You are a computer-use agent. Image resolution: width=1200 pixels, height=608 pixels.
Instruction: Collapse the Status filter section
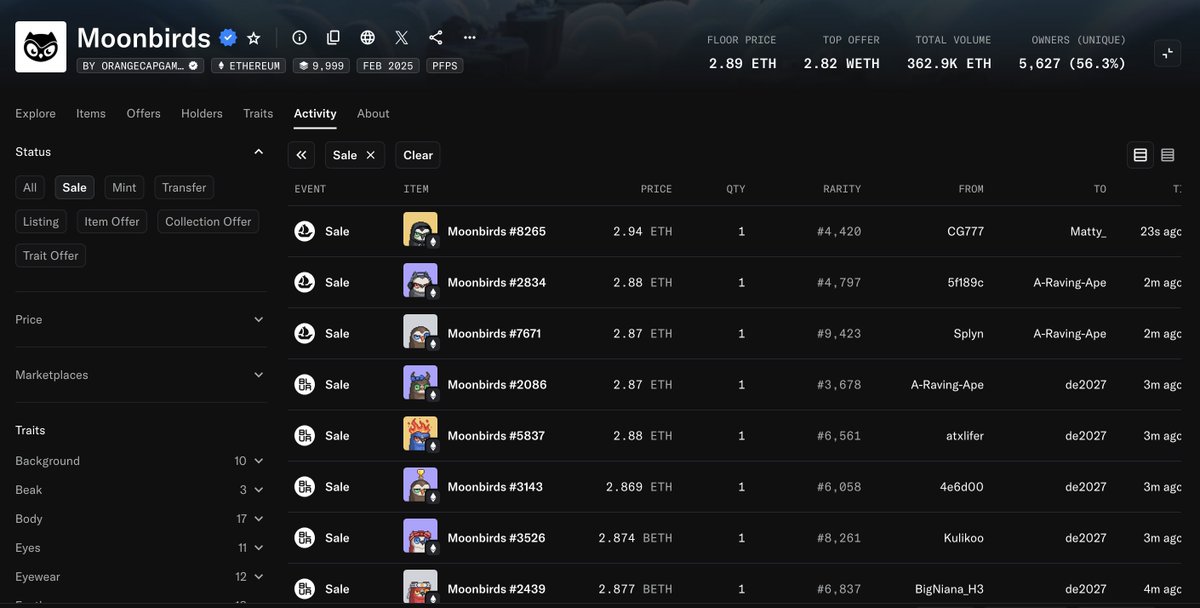pyautogui.click(x=258, y=152)
